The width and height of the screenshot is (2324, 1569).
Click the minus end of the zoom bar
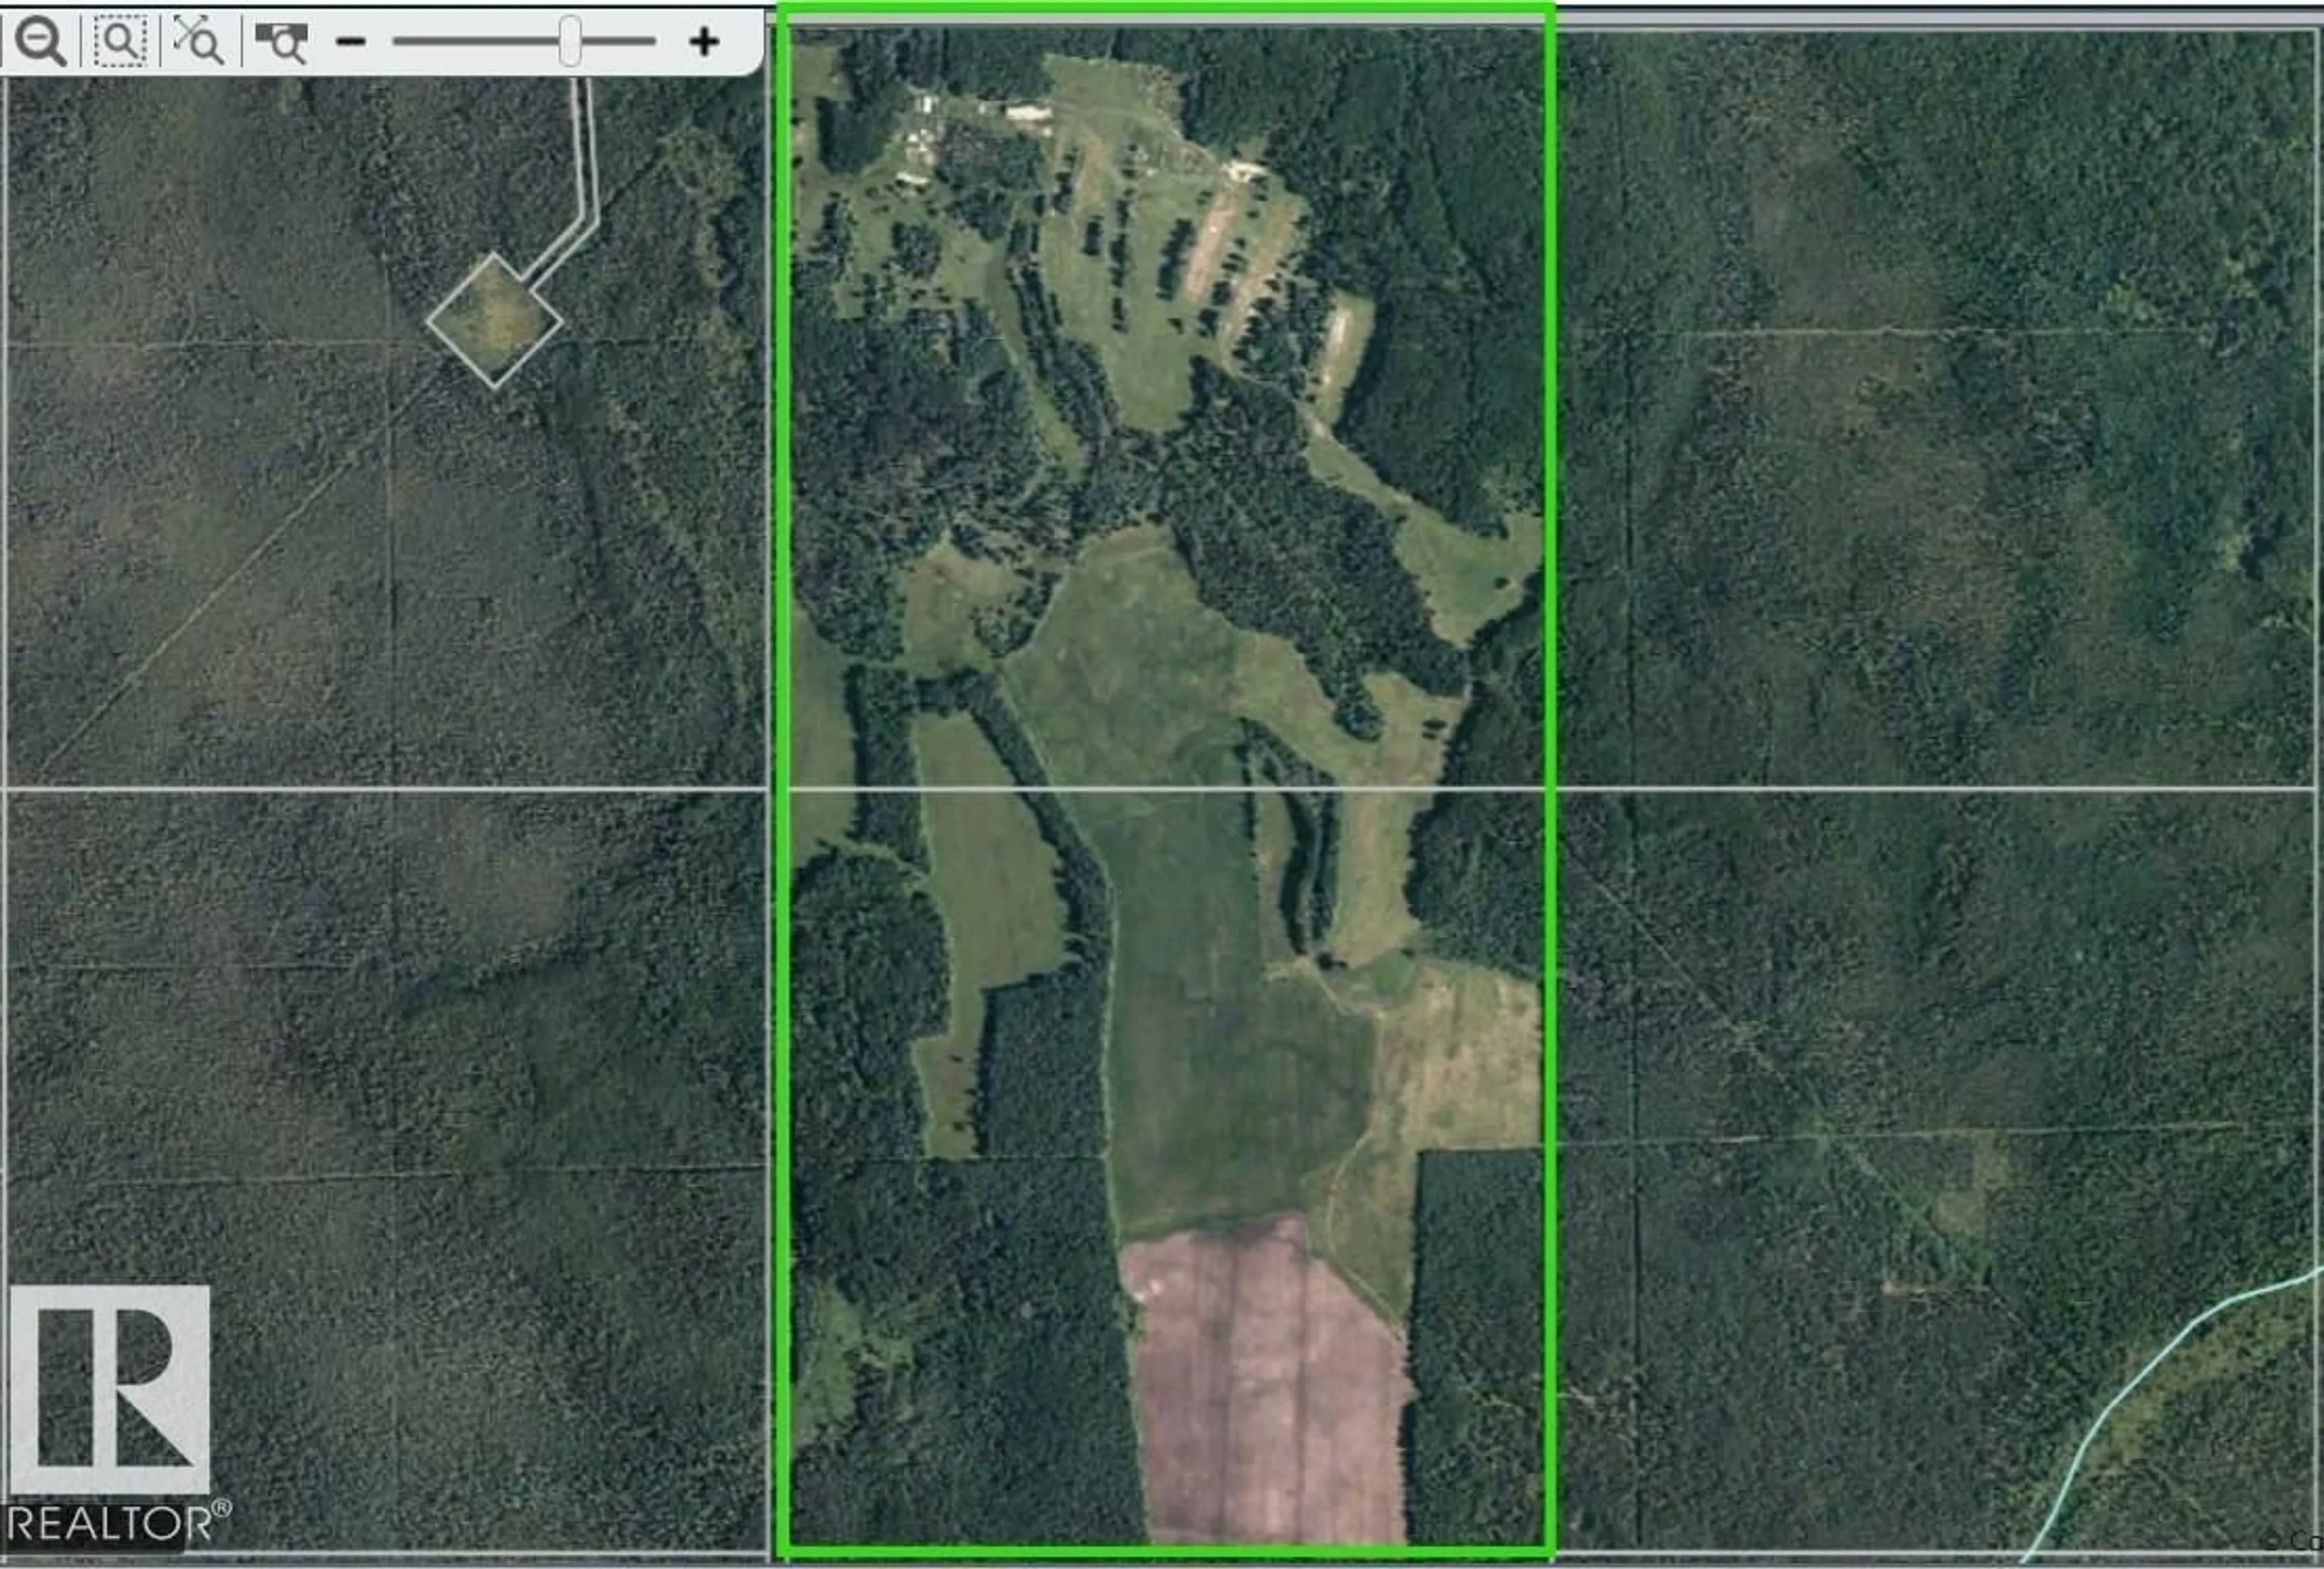point(351,40)
